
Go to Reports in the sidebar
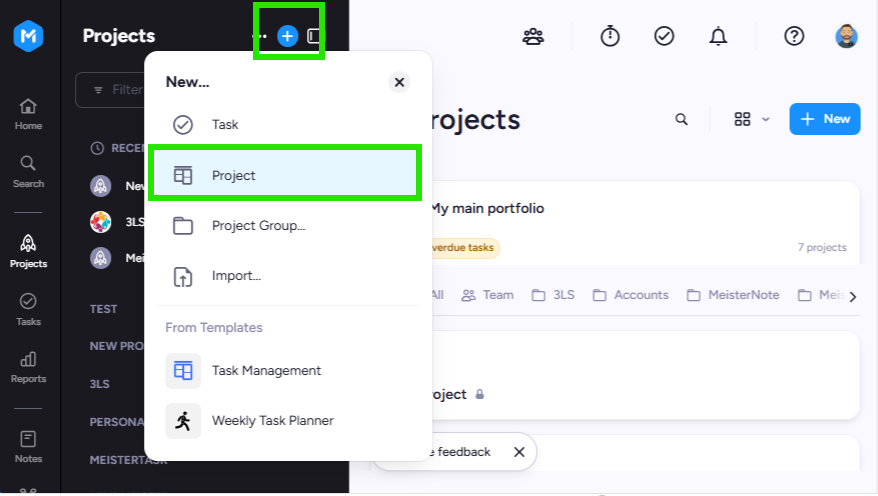28,367
